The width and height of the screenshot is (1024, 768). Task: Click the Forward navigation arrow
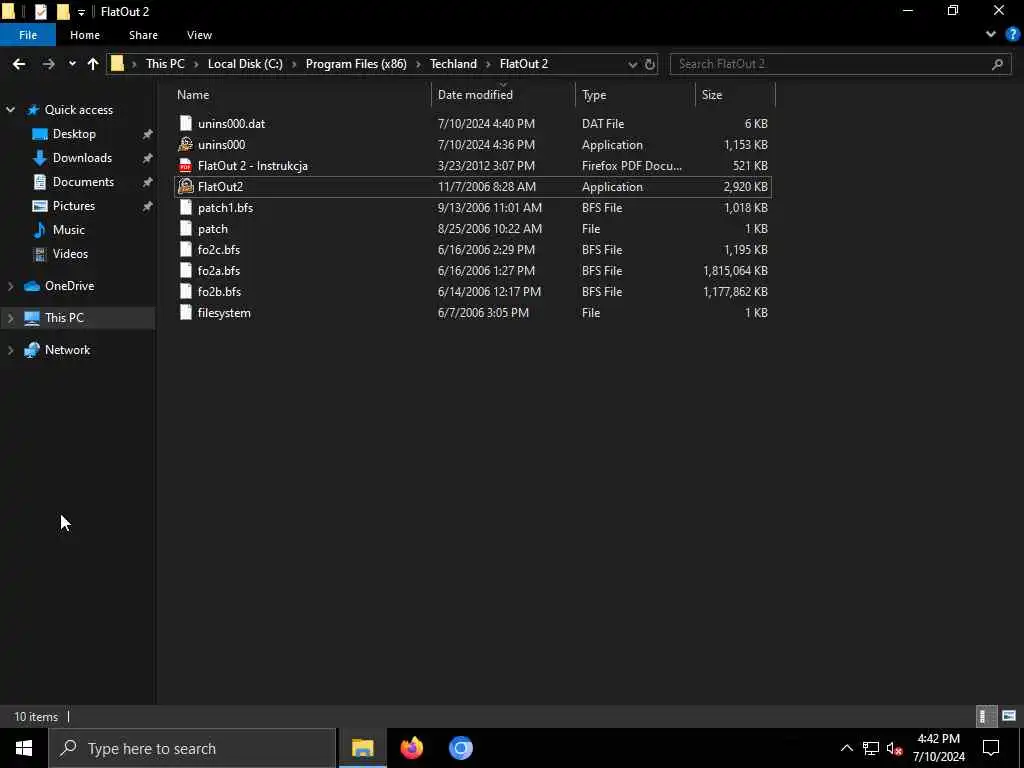[48, 64]
